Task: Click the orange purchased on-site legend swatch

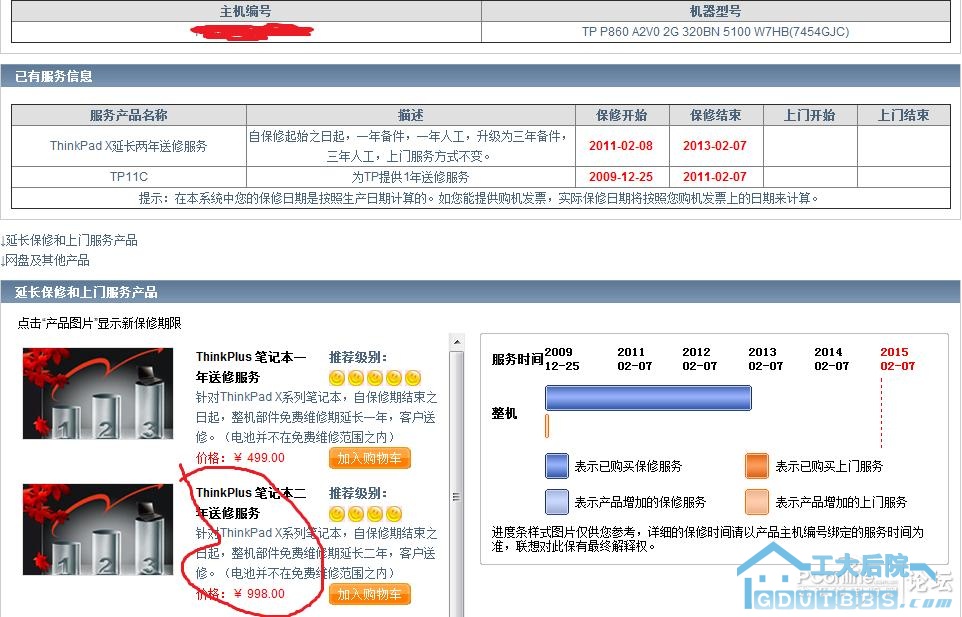Action: [757, 466]
